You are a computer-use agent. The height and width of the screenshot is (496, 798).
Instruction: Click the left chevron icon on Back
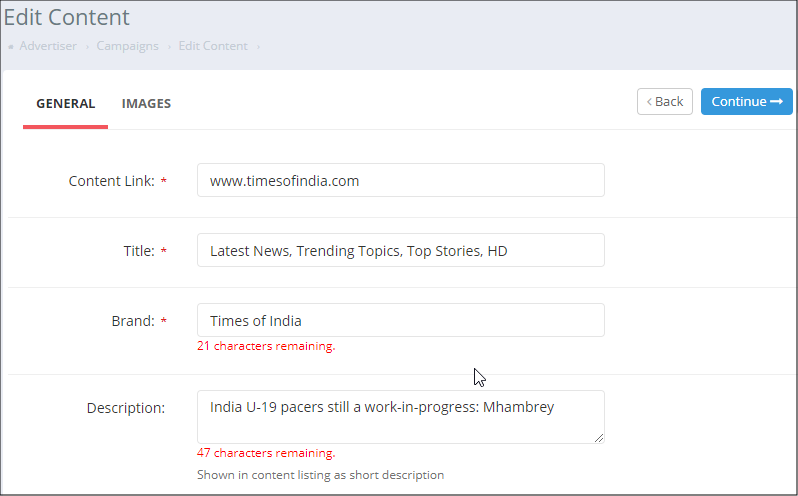(x=649, y=102)
